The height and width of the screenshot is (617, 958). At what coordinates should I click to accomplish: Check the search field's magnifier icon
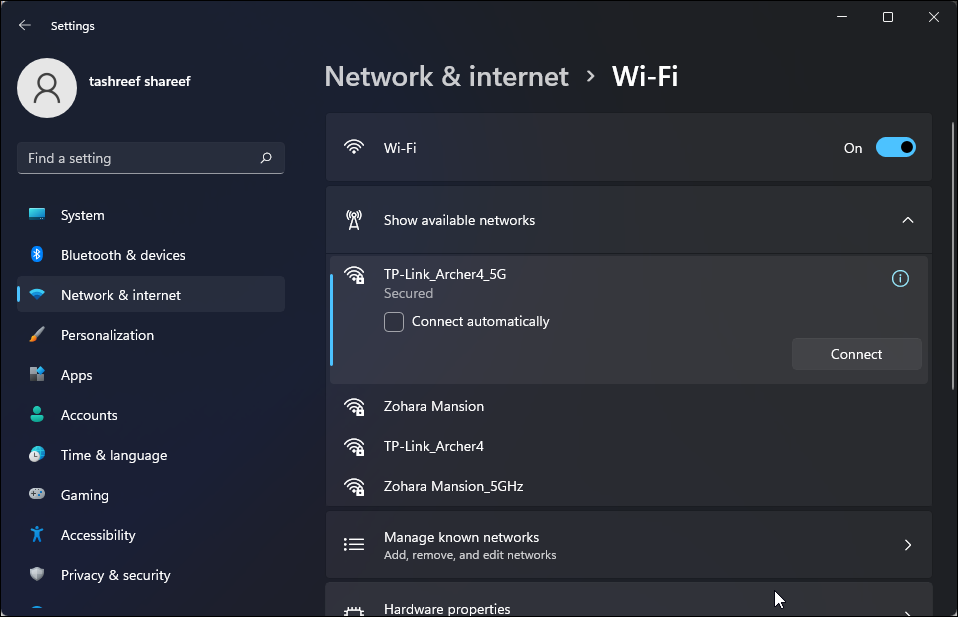(266, 157)
